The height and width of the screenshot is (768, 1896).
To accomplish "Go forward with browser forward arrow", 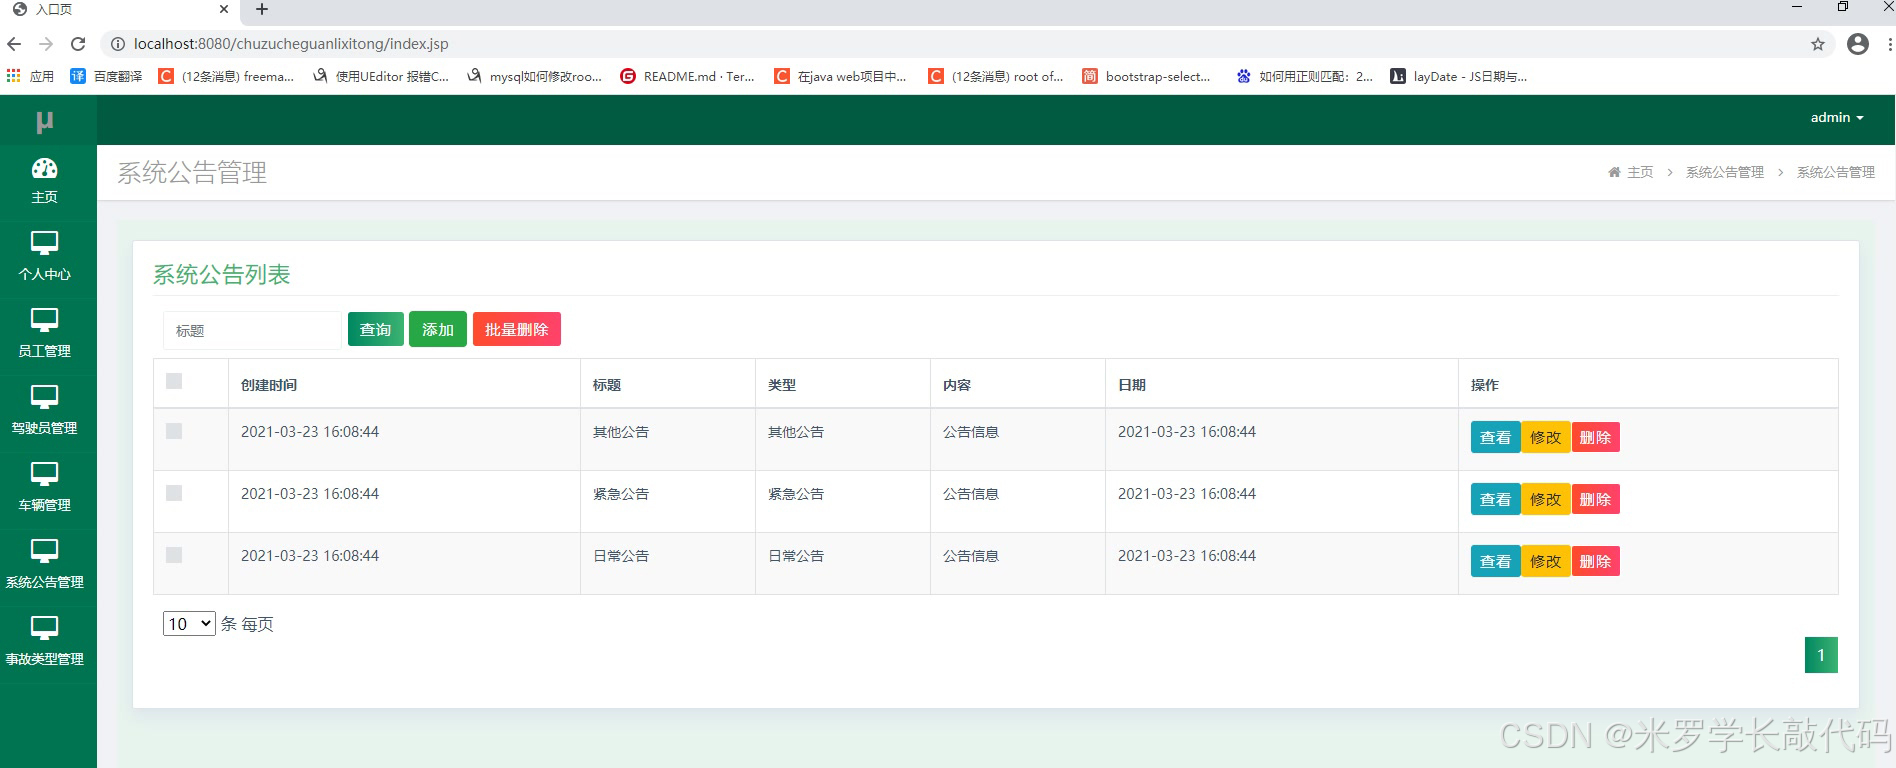I will [46, 44].
